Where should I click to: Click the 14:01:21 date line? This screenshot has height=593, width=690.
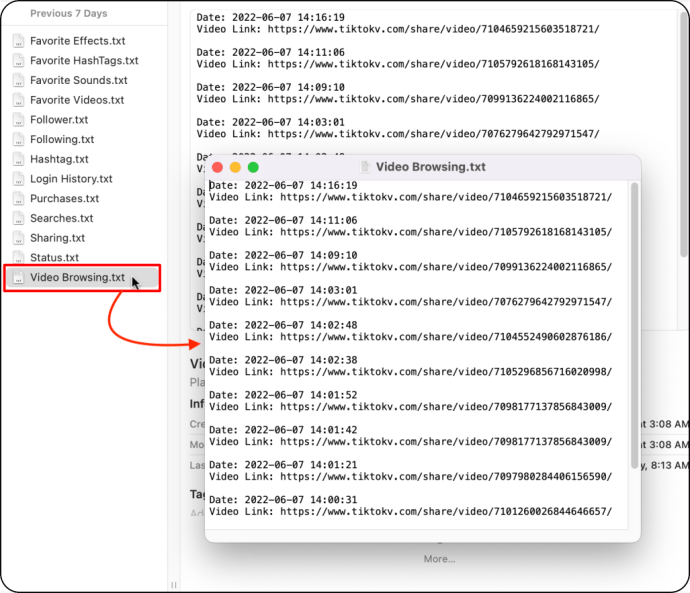coord(283,465)
